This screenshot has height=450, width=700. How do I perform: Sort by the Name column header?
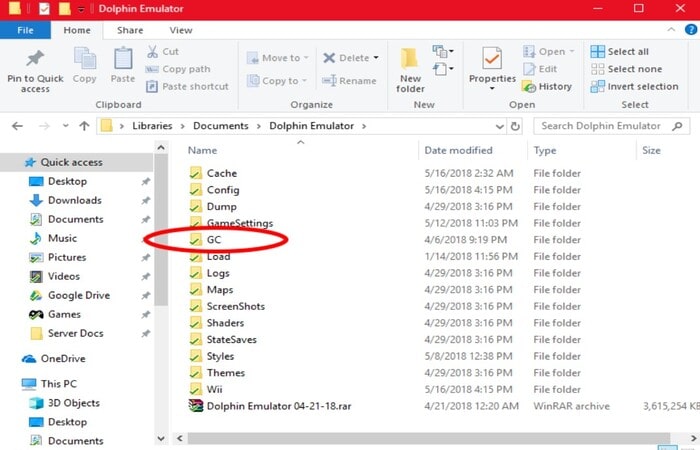202,150
